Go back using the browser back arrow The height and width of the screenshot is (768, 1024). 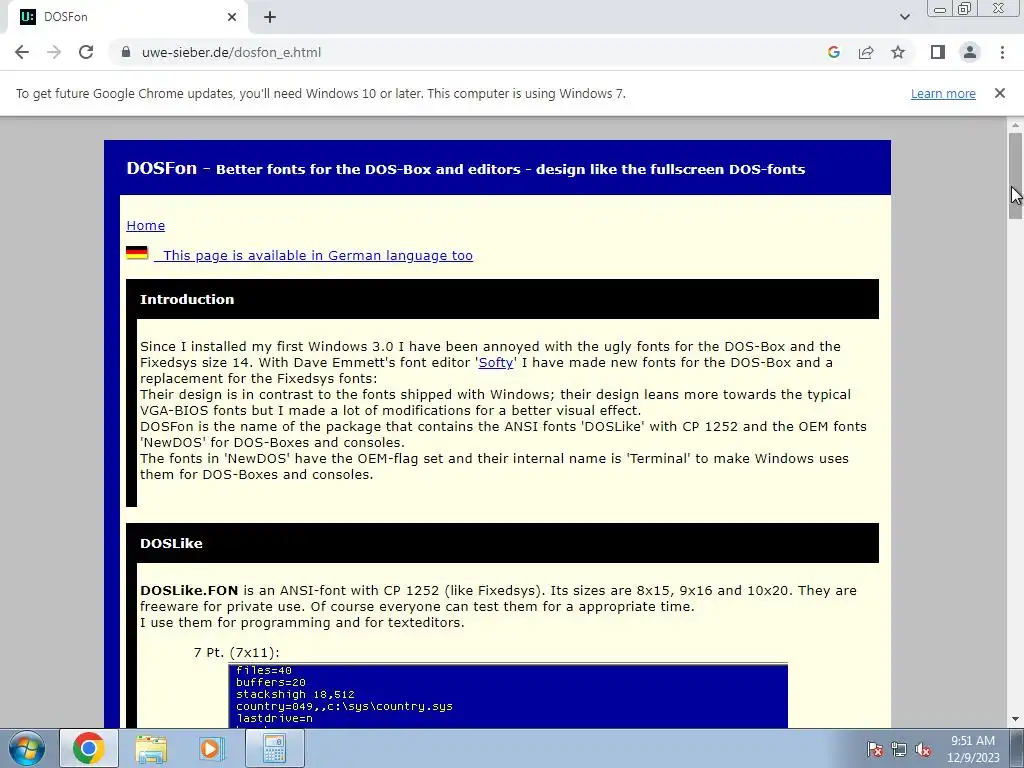point(22,52)
